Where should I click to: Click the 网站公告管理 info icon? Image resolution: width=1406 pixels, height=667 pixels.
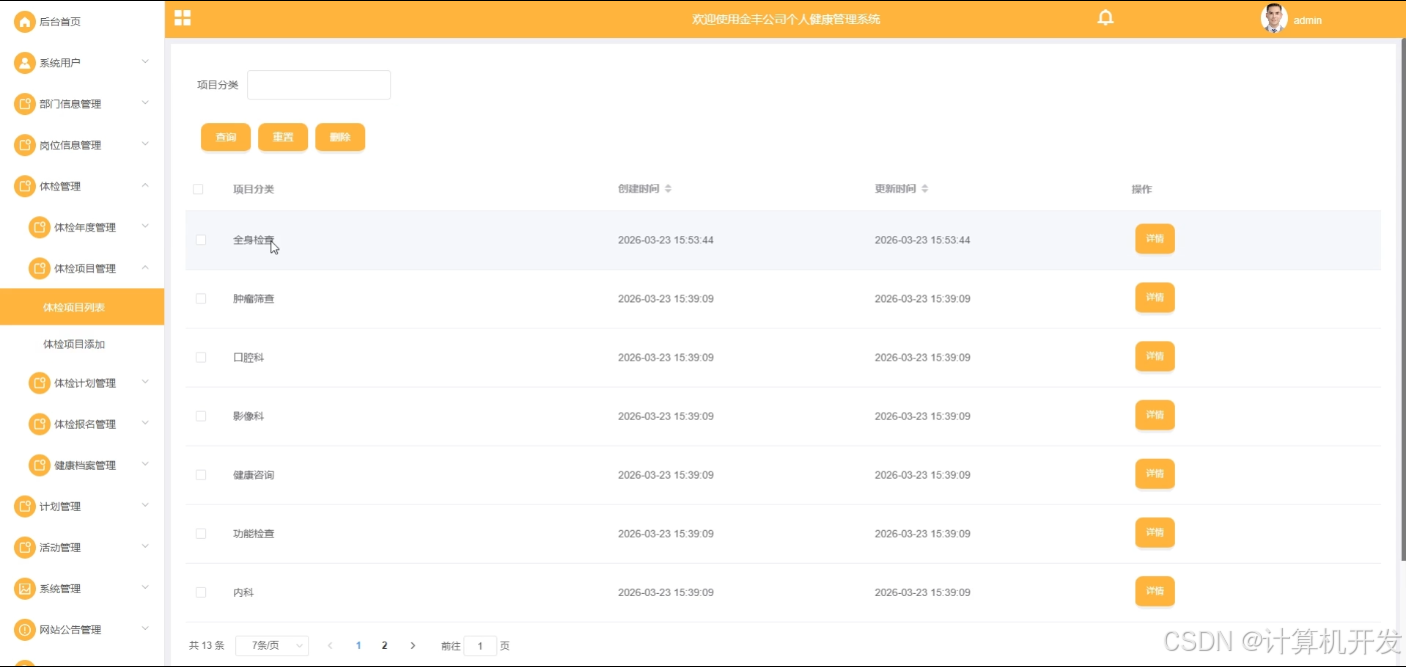pyautogui.click(x=25, y=629)
